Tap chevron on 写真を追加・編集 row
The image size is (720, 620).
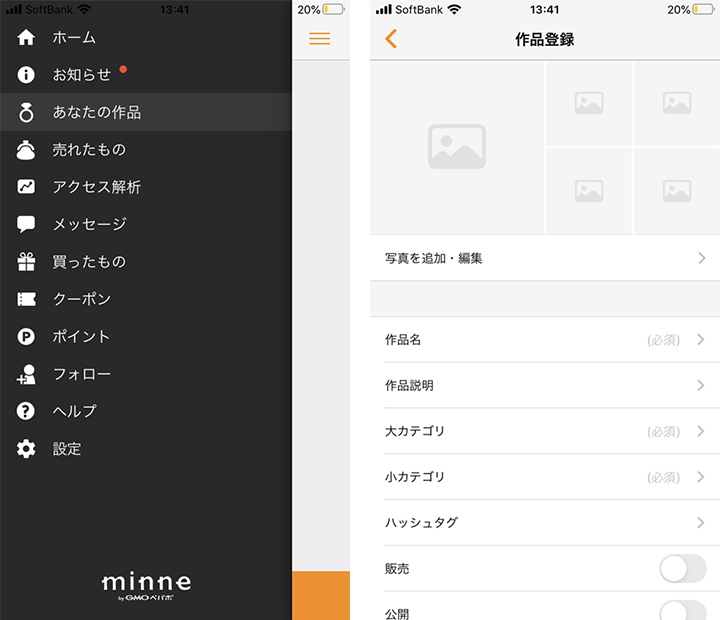click(702, 258)
